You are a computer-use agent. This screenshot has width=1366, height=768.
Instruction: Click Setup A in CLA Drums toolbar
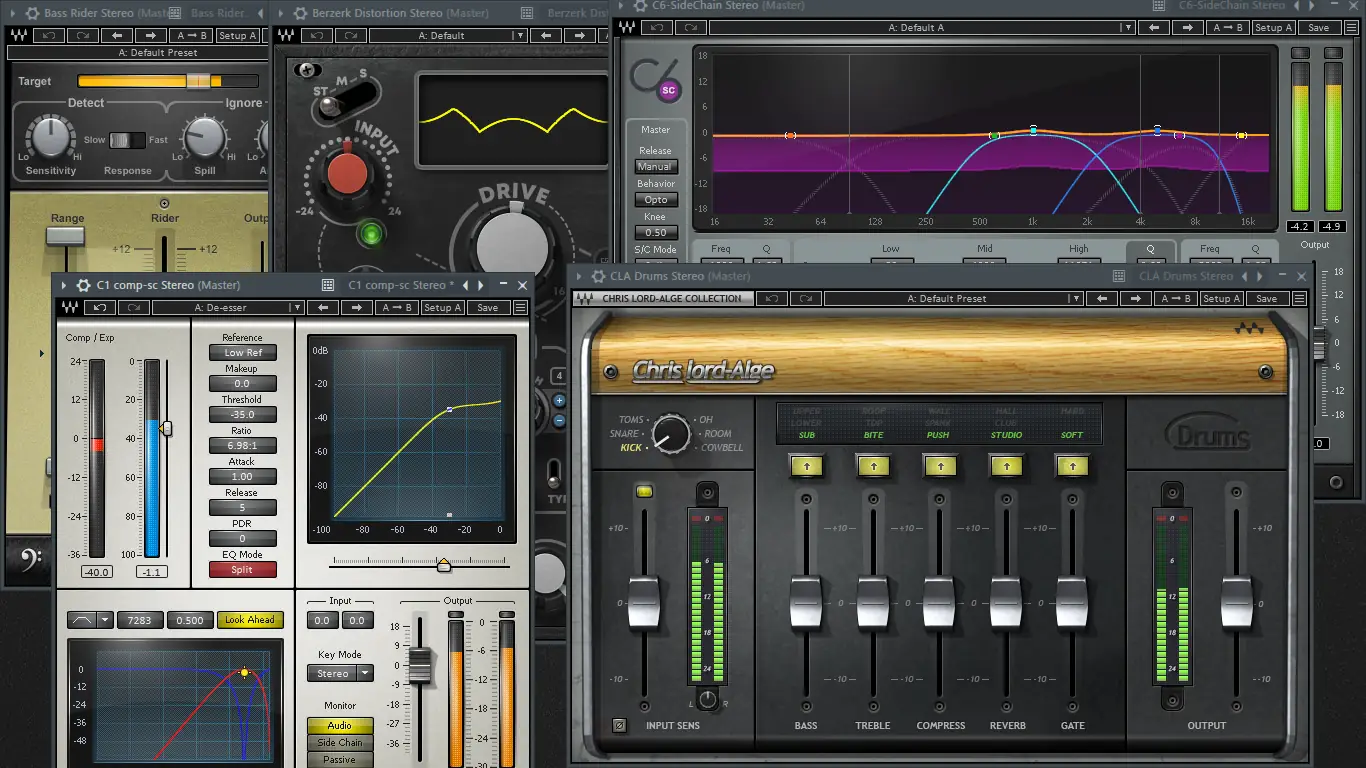tap(1221, 298)
